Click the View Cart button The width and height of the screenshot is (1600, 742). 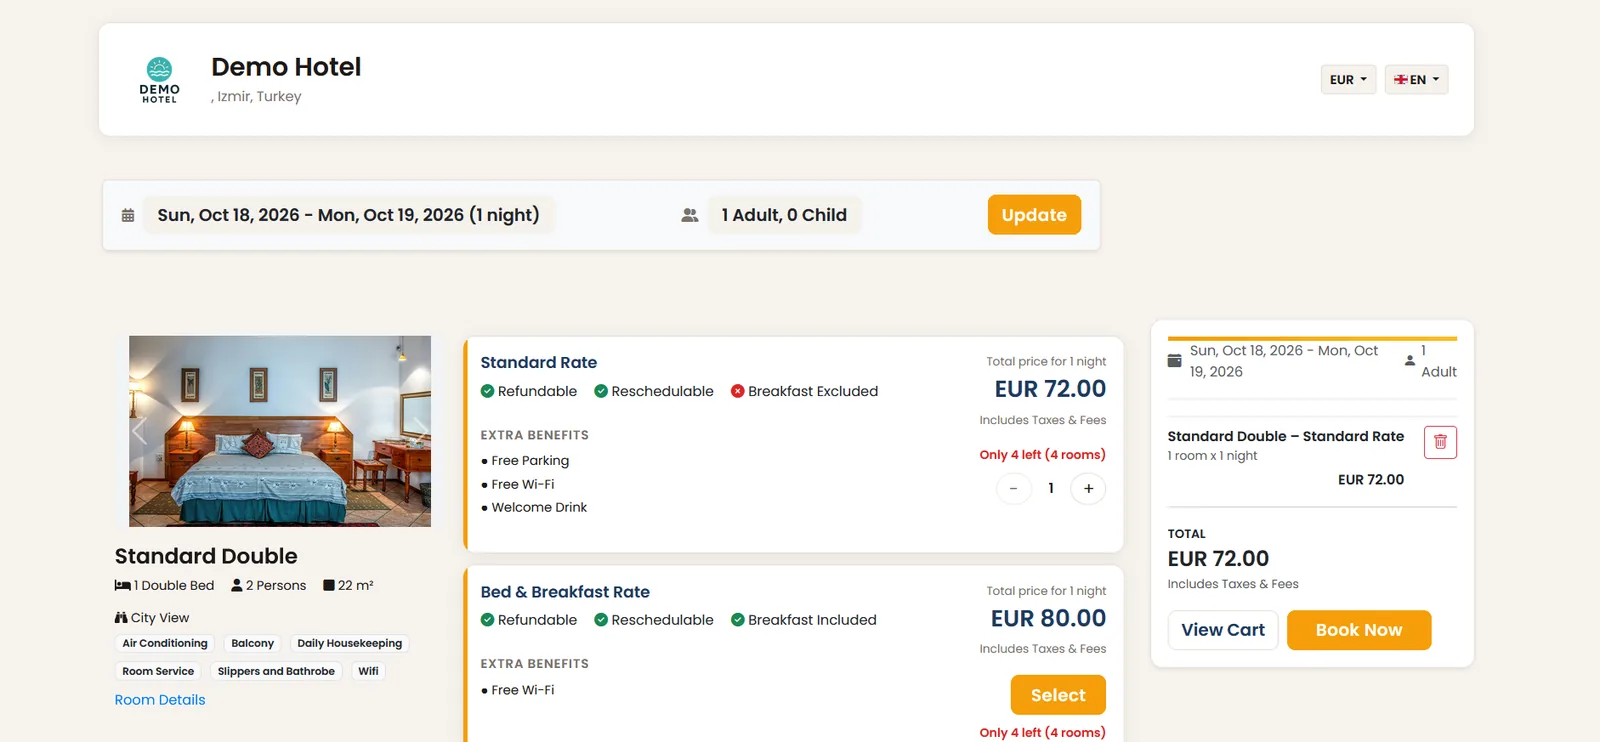click(1223, 630)
